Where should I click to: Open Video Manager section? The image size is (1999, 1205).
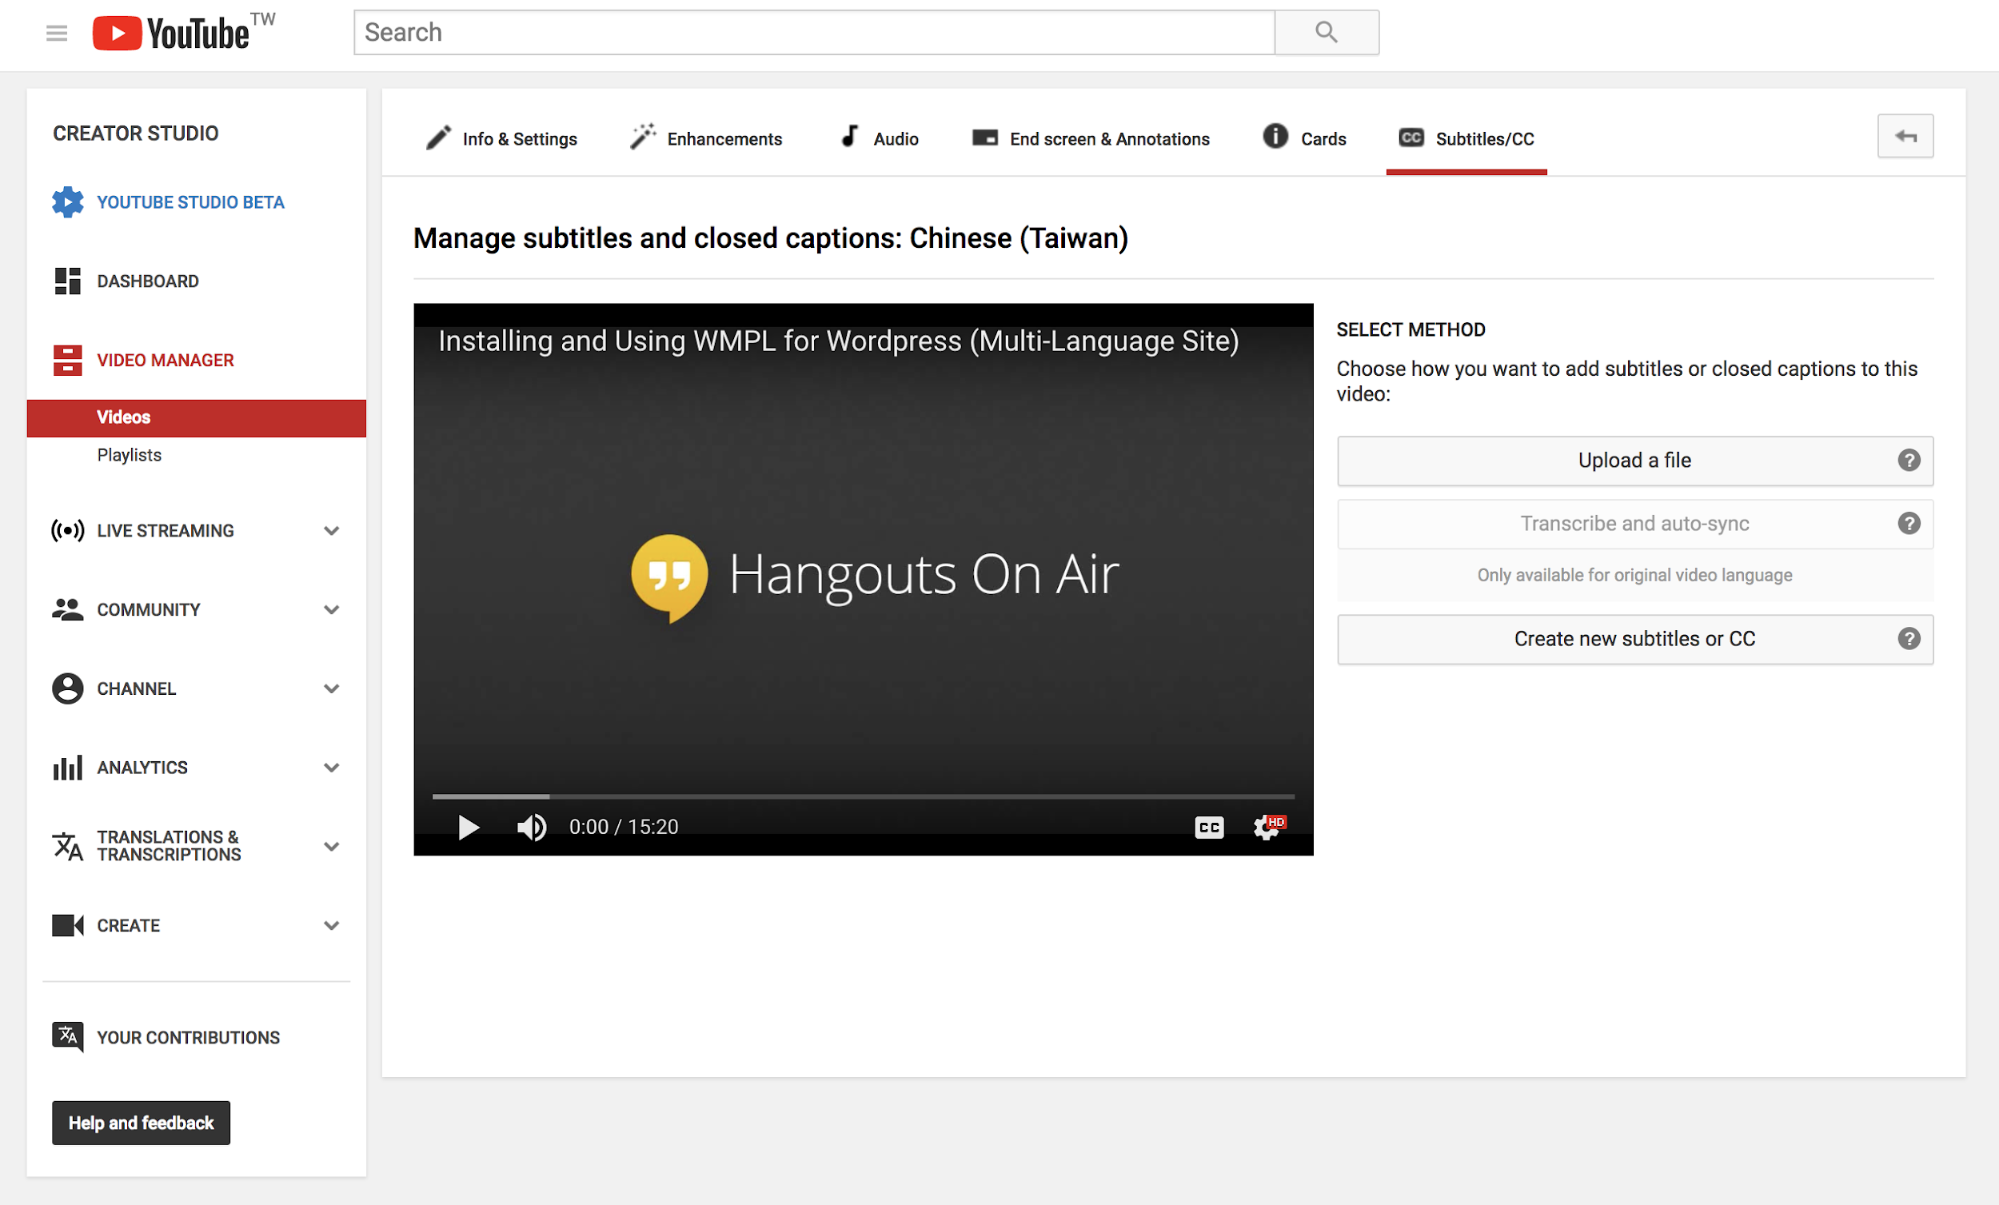pyautogui.click(x=165, y=360)
